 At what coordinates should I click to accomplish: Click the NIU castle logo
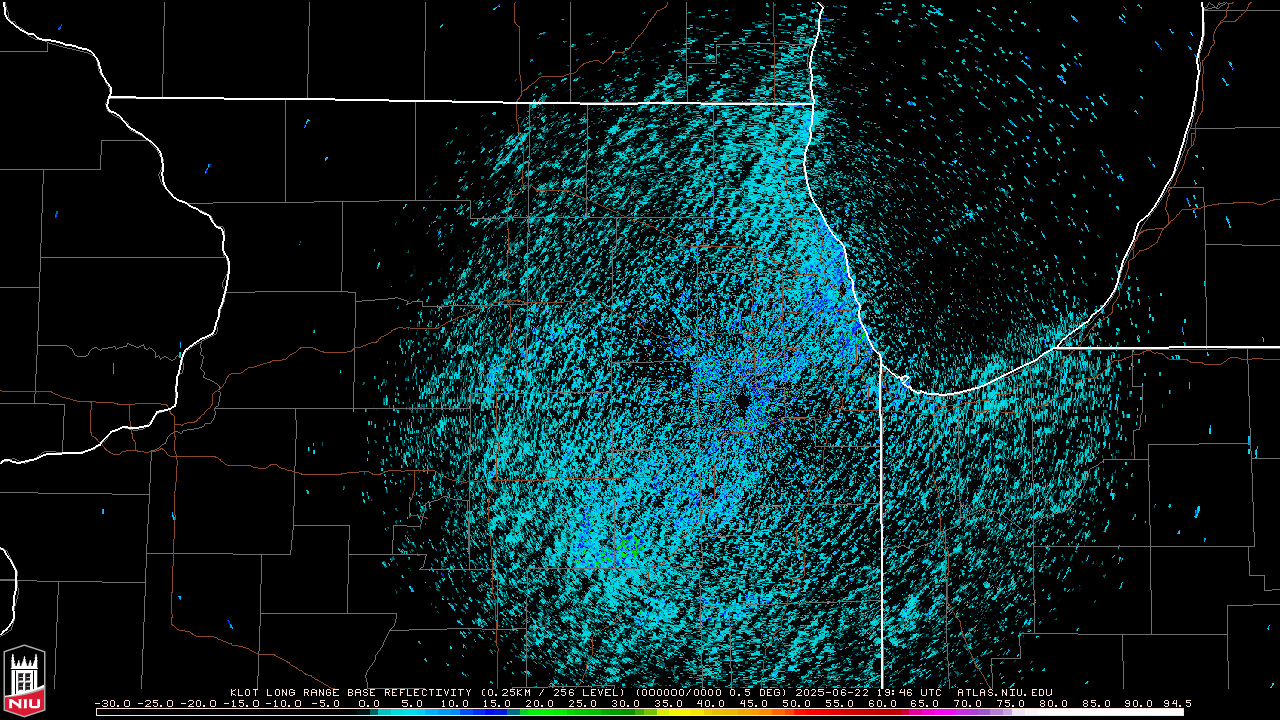point(24,682)
